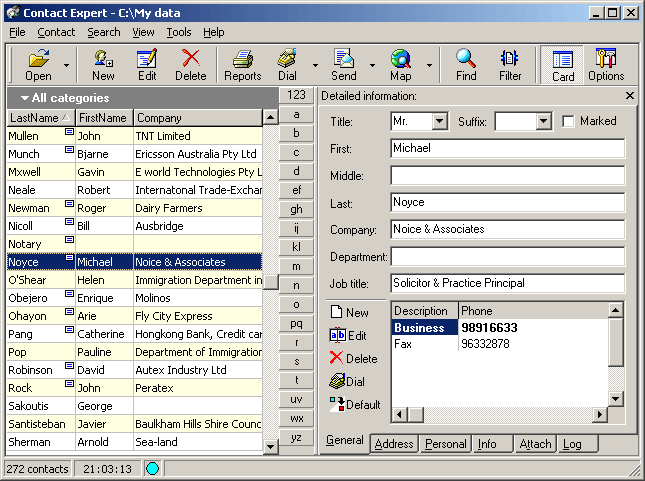Screen dimensions: 645x481
Task: Click into the Middle name field
Action: tap(508, 176)
